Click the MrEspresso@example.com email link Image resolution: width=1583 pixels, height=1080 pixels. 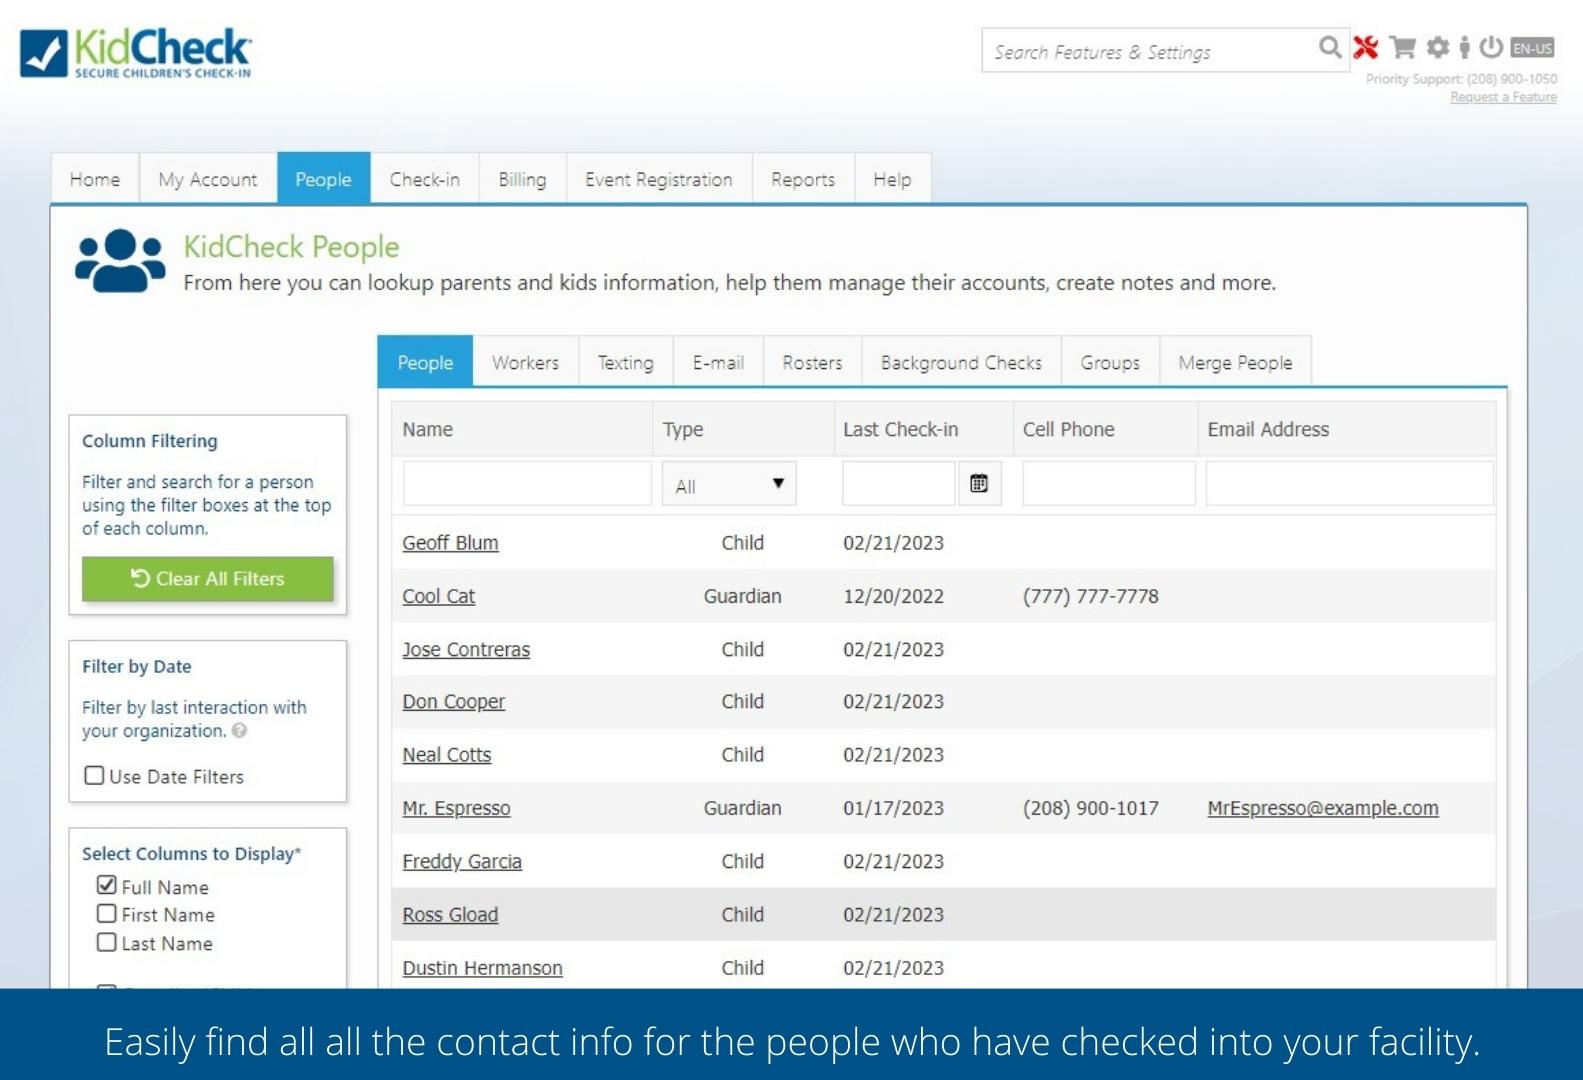coord(1323,808)
